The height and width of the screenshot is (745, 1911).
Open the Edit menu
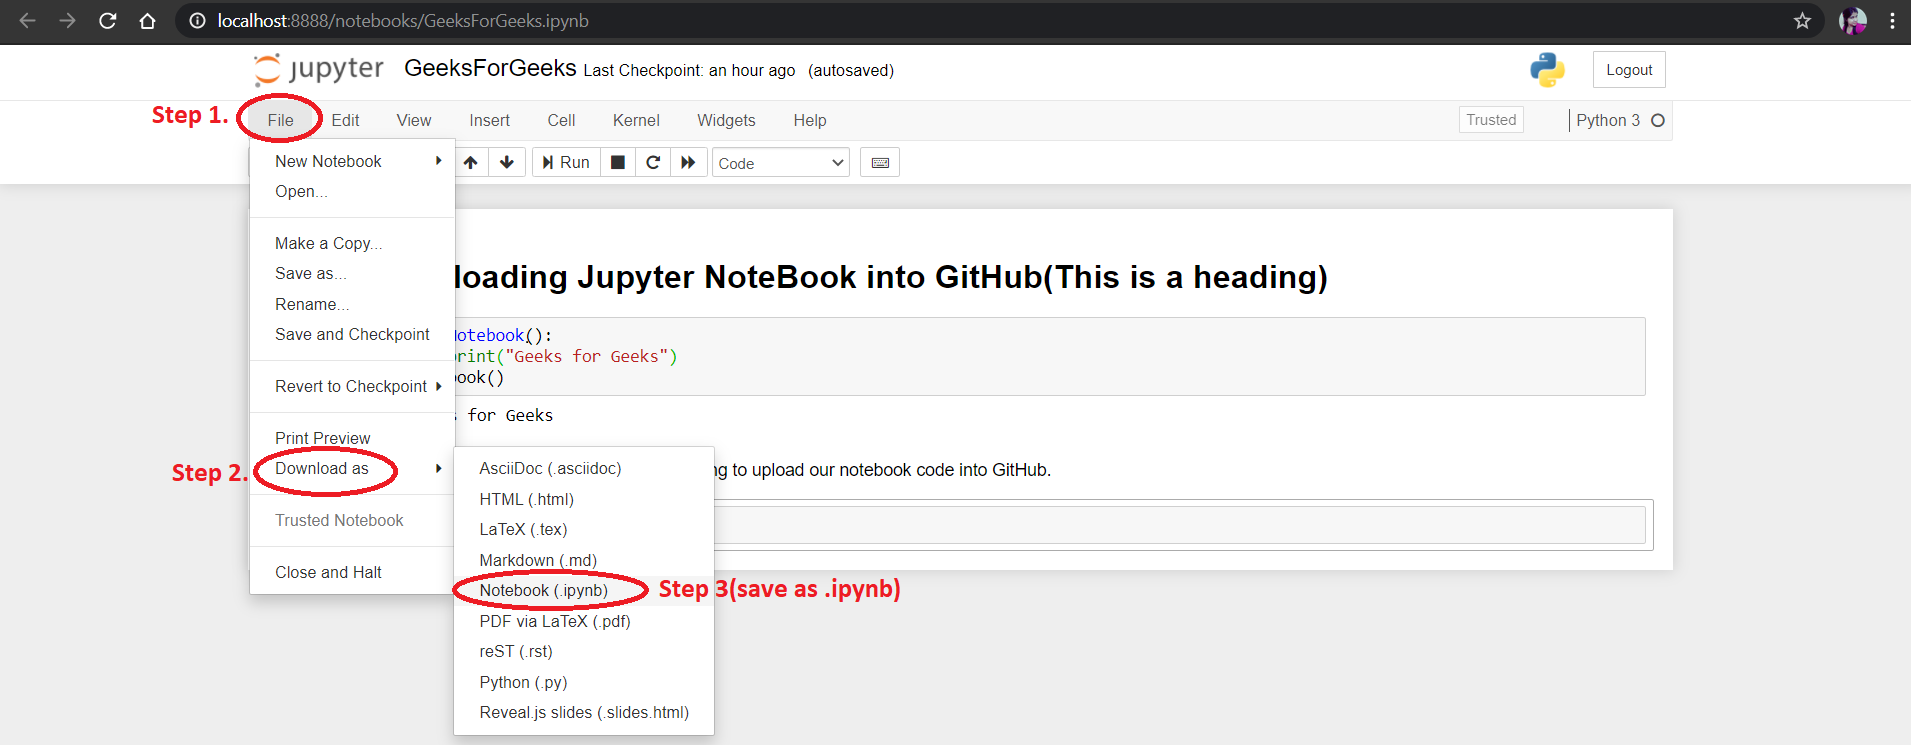tap(345, 120)
